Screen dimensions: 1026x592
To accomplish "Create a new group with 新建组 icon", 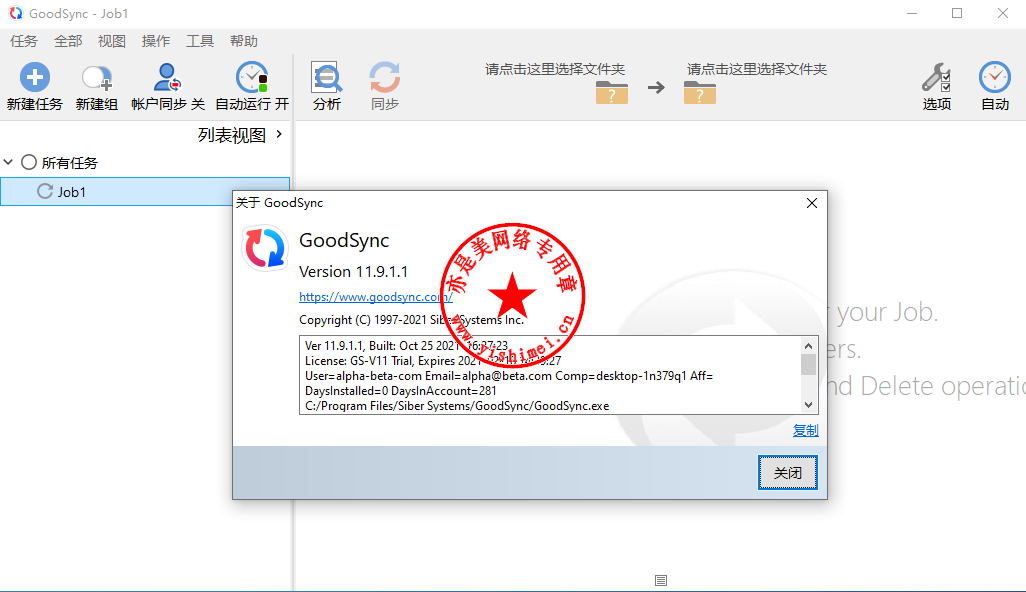I will pyautogui.click(x=96, y=78).
